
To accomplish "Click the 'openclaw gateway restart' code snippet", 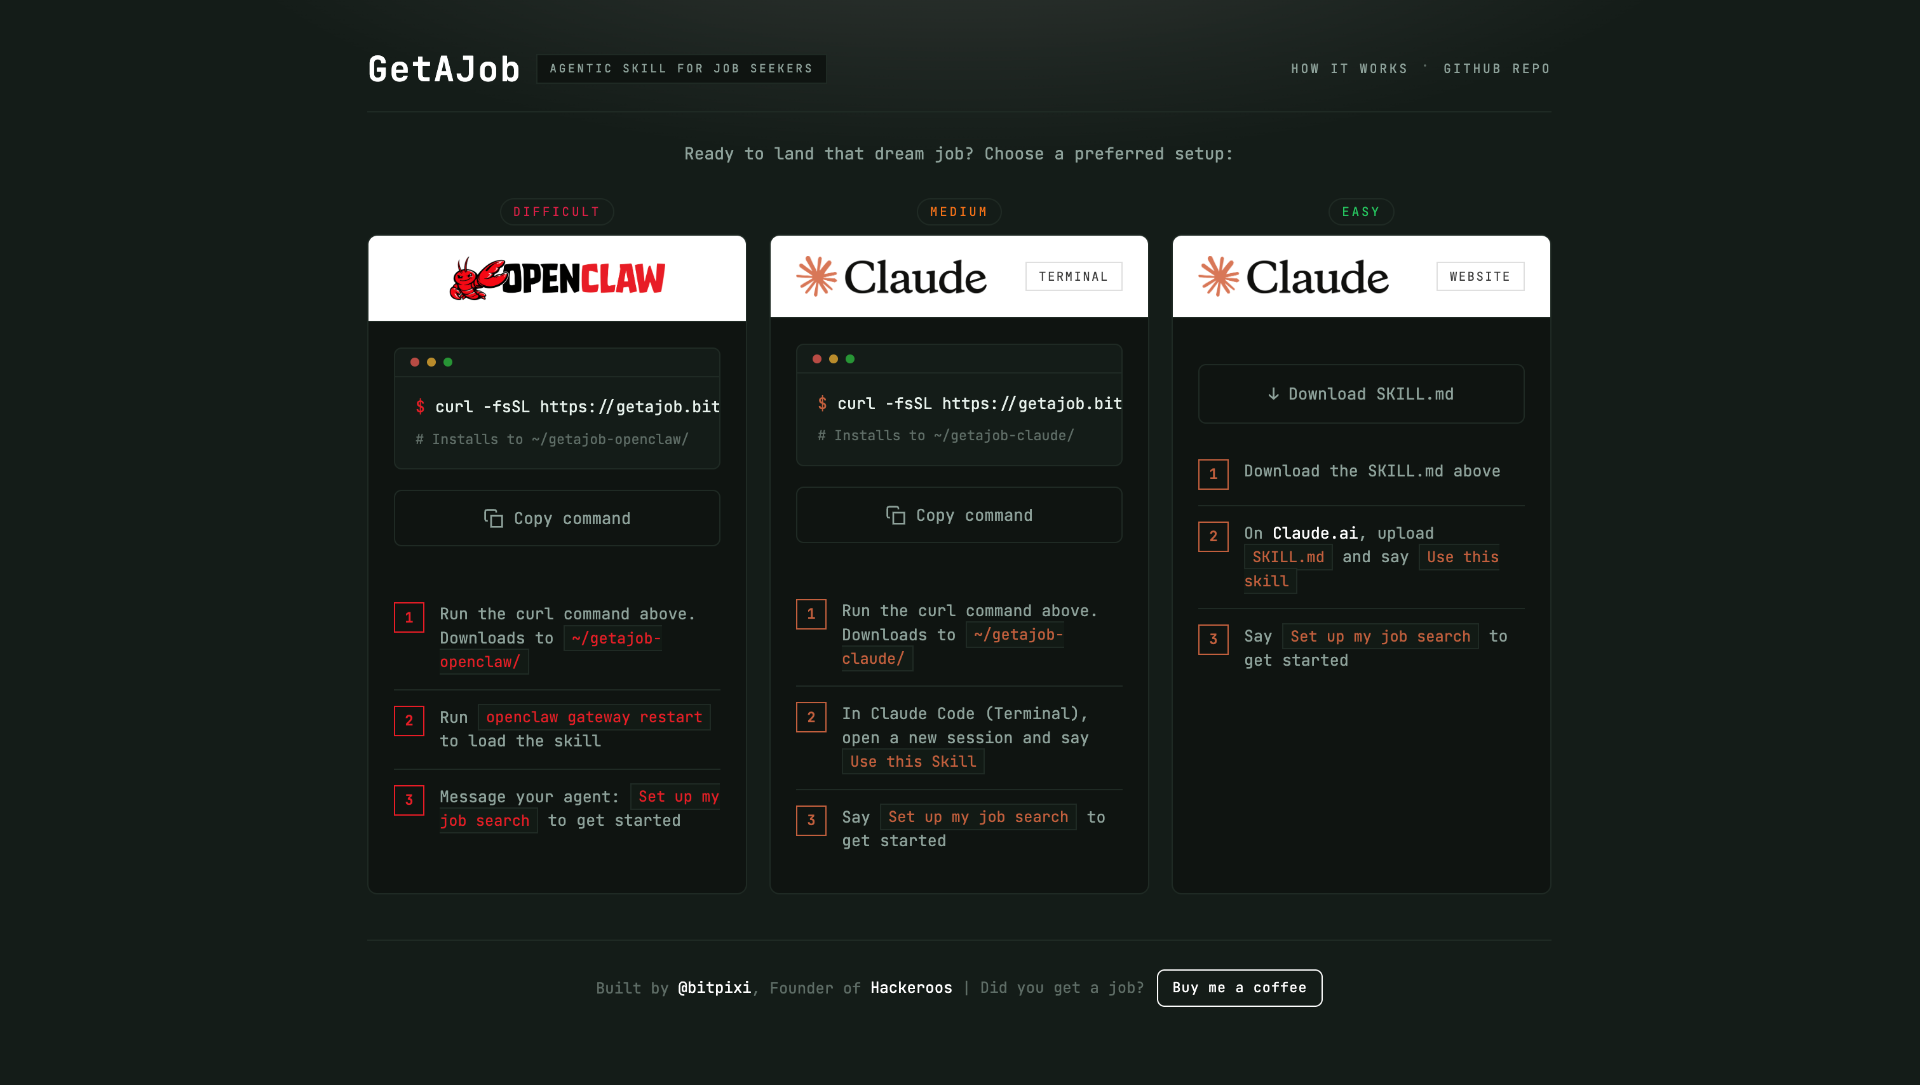I will point(594,717).
